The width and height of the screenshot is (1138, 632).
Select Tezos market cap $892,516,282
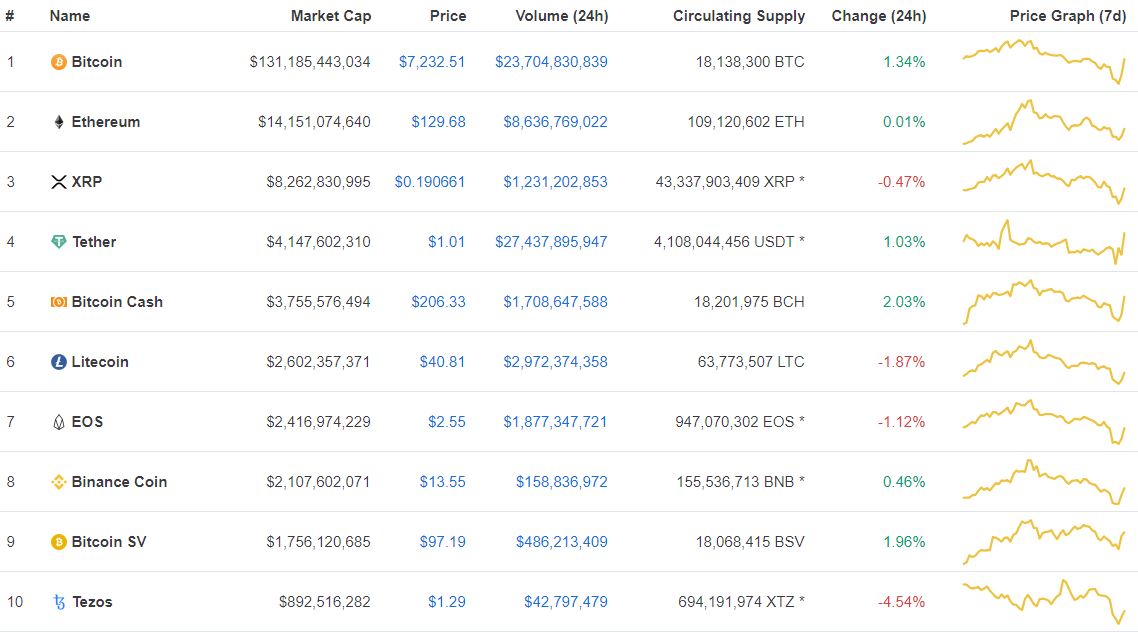coord(324,602)
